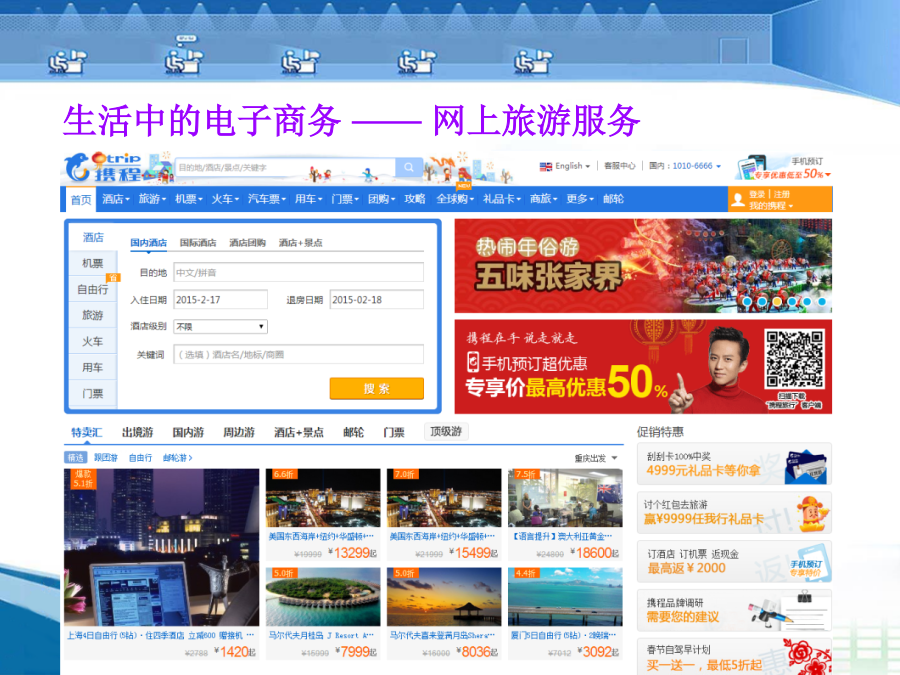Click the last carousel dot on 张家界 banner

point(822,301)
